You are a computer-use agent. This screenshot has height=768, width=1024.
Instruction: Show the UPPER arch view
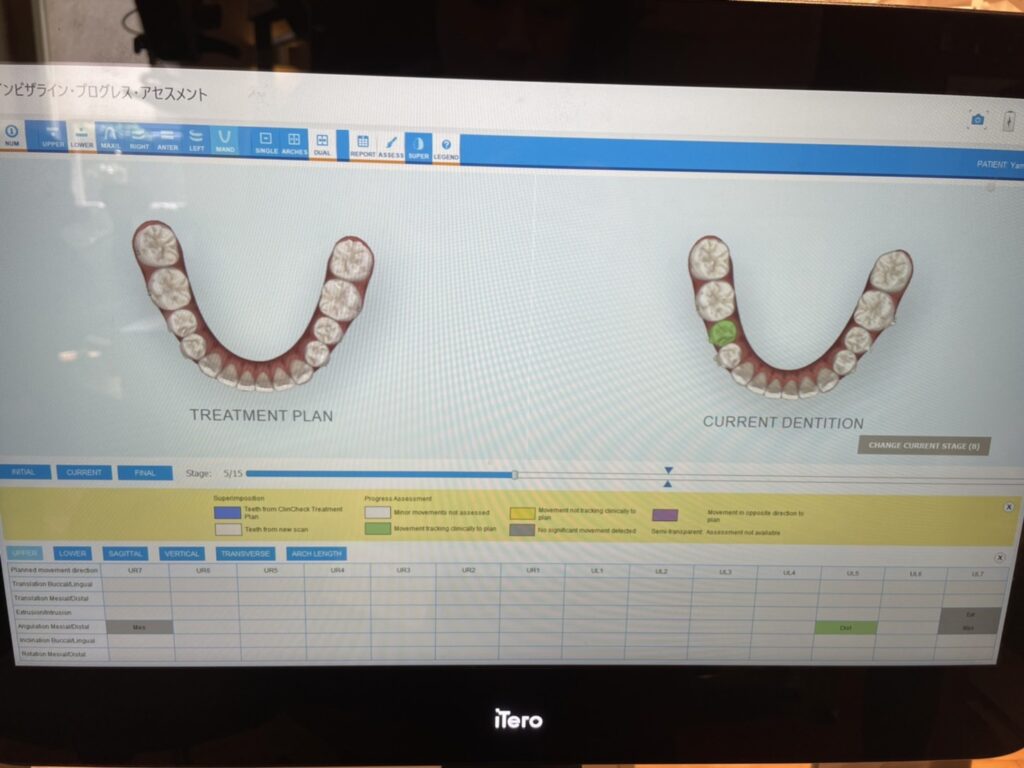tap(53, 136)
